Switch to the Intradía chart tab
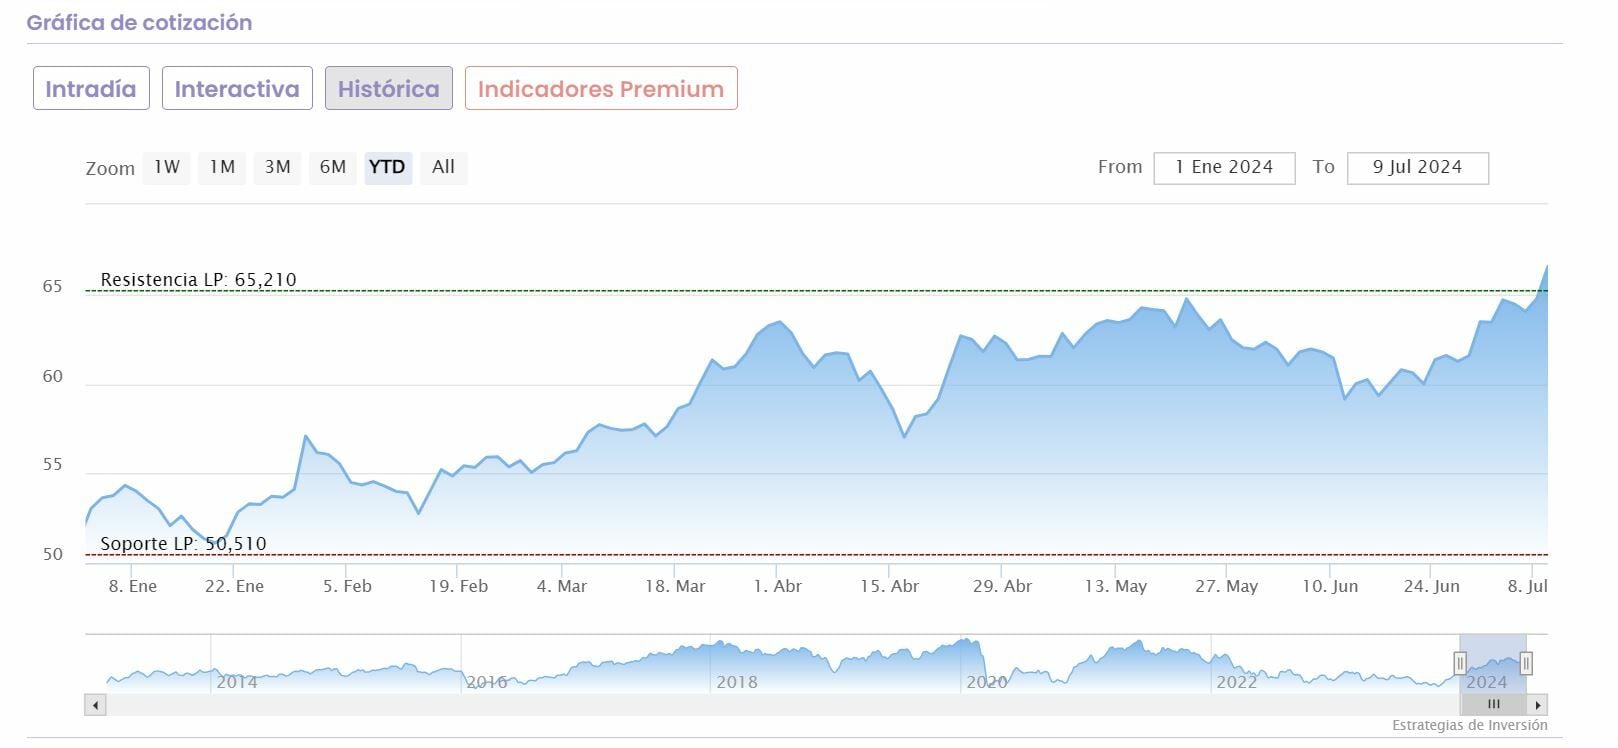The image size is (1618, 748). (91, 88)
